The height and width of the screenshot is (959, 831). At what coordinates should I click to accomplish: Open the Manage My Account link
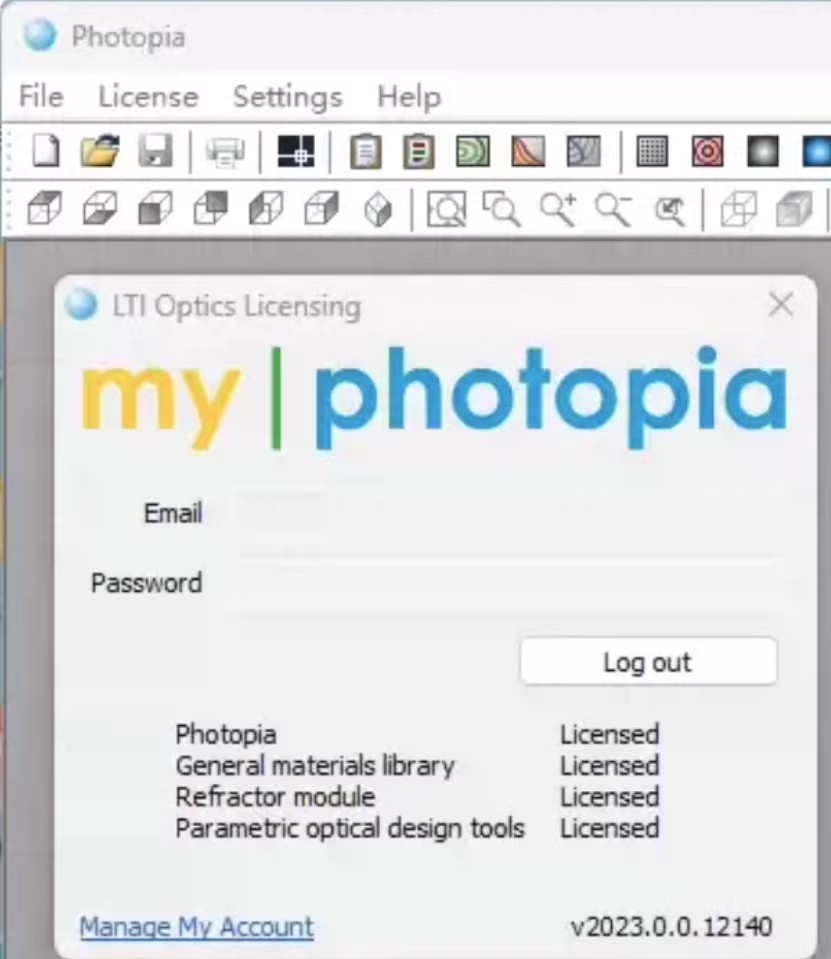pos(196,927)
